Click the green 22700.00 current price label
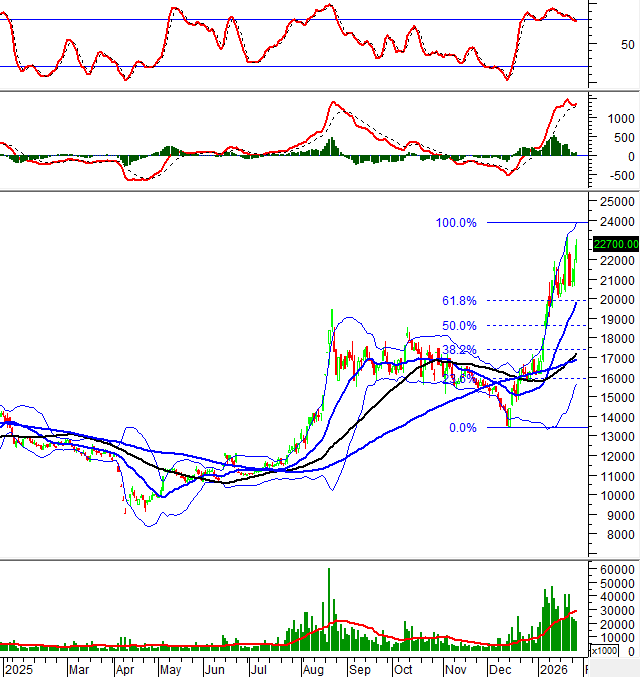 point(615,243)
